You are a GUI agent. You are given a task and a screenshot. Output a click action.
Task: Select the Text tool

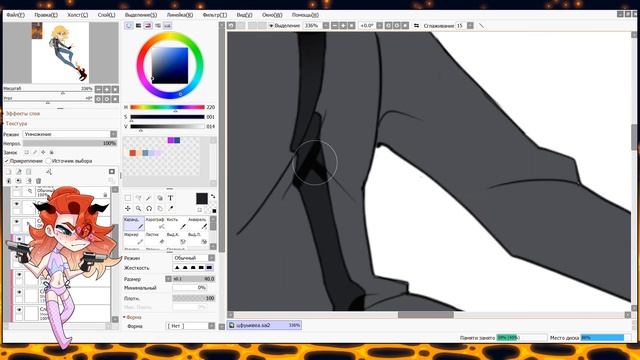[170, 198]
